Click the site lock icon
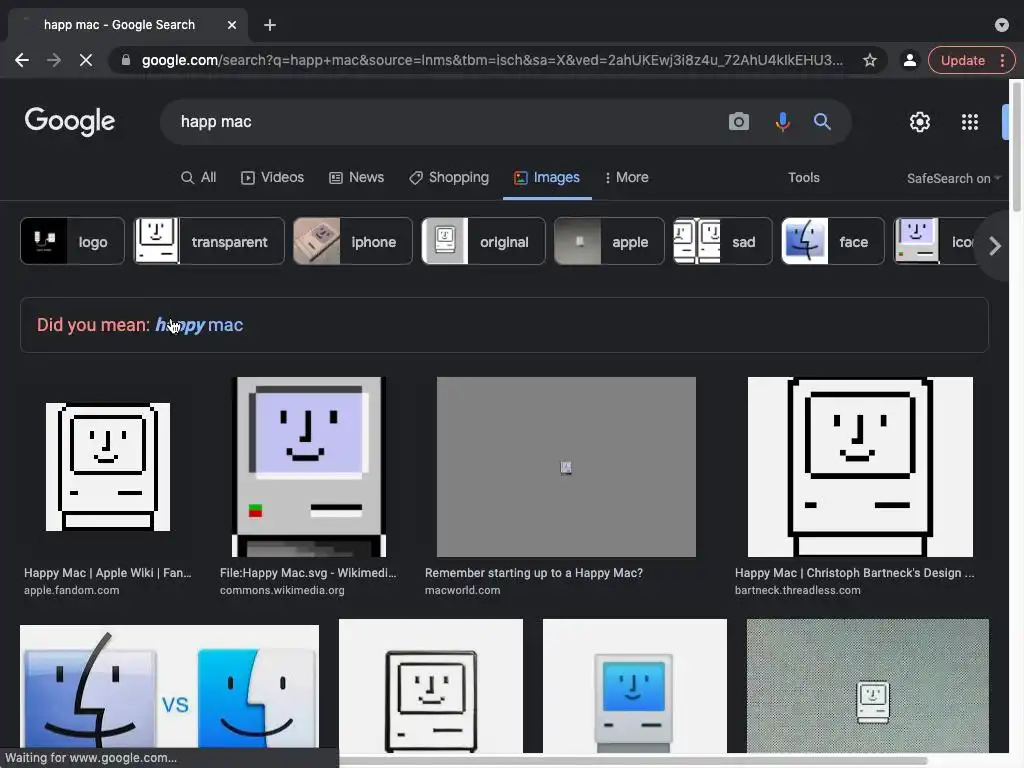 coord(126,61)
